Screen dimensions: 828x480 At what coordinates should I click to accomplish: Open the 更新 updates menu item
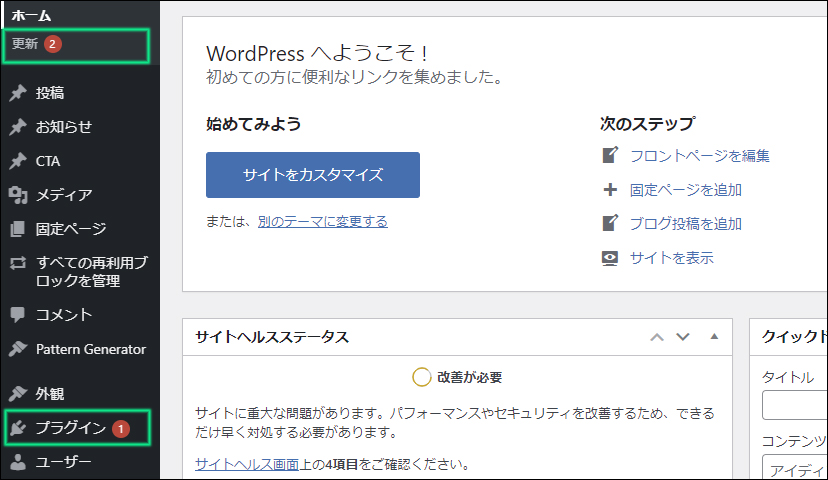click(25, 44)
